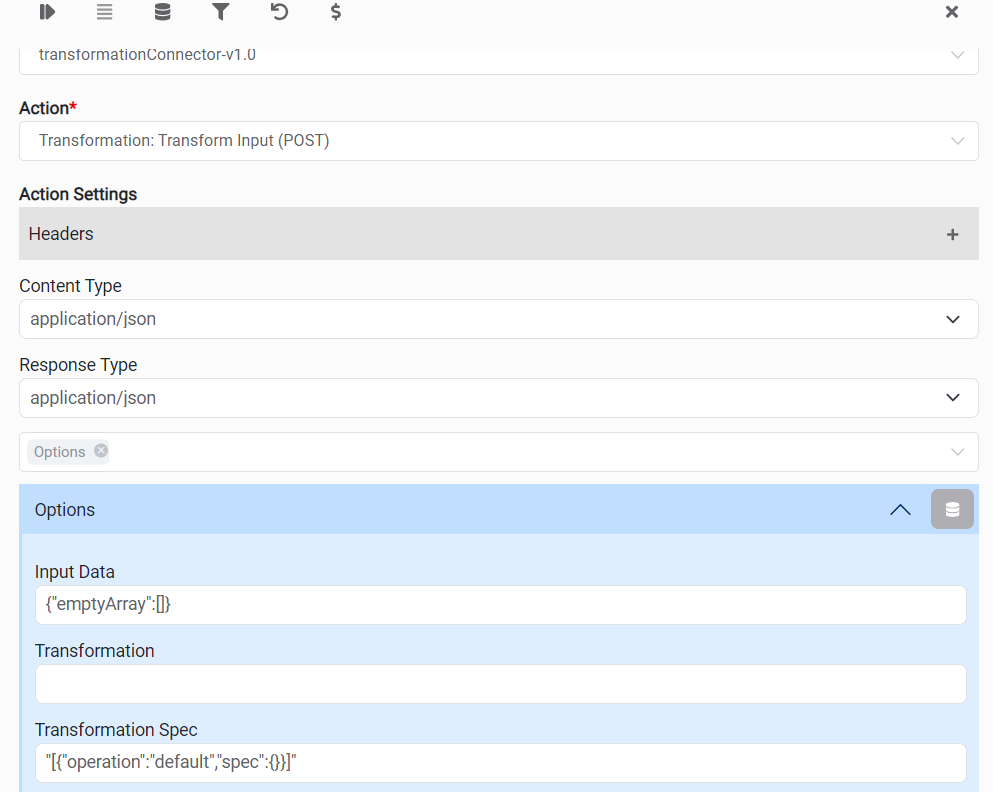This screenshot has height=792, width=993.
Task: Click the empty Transformation field
Action: point(500,684)
